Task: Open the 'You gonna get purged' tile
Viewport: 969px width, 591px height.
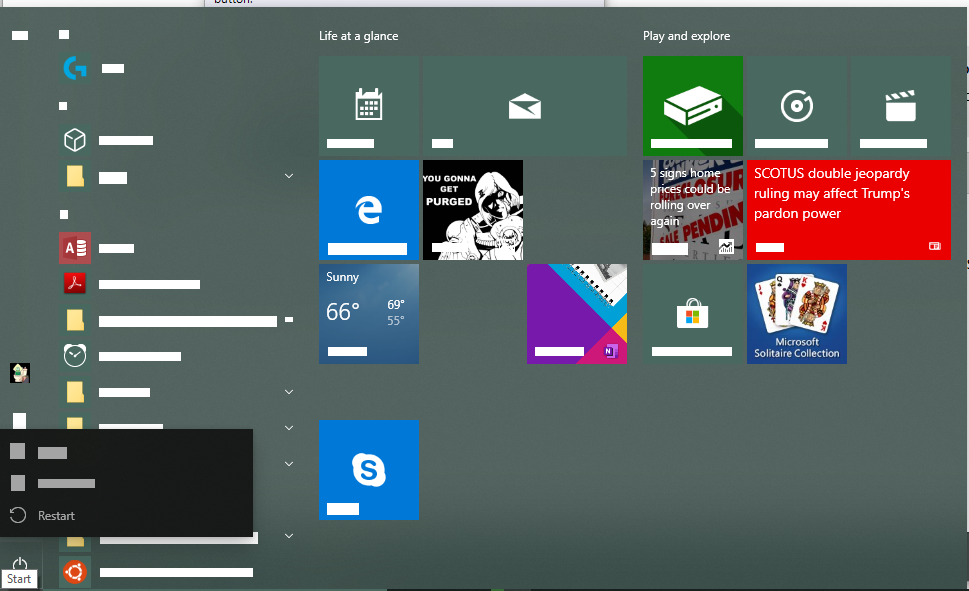Action: click(473, 210)
